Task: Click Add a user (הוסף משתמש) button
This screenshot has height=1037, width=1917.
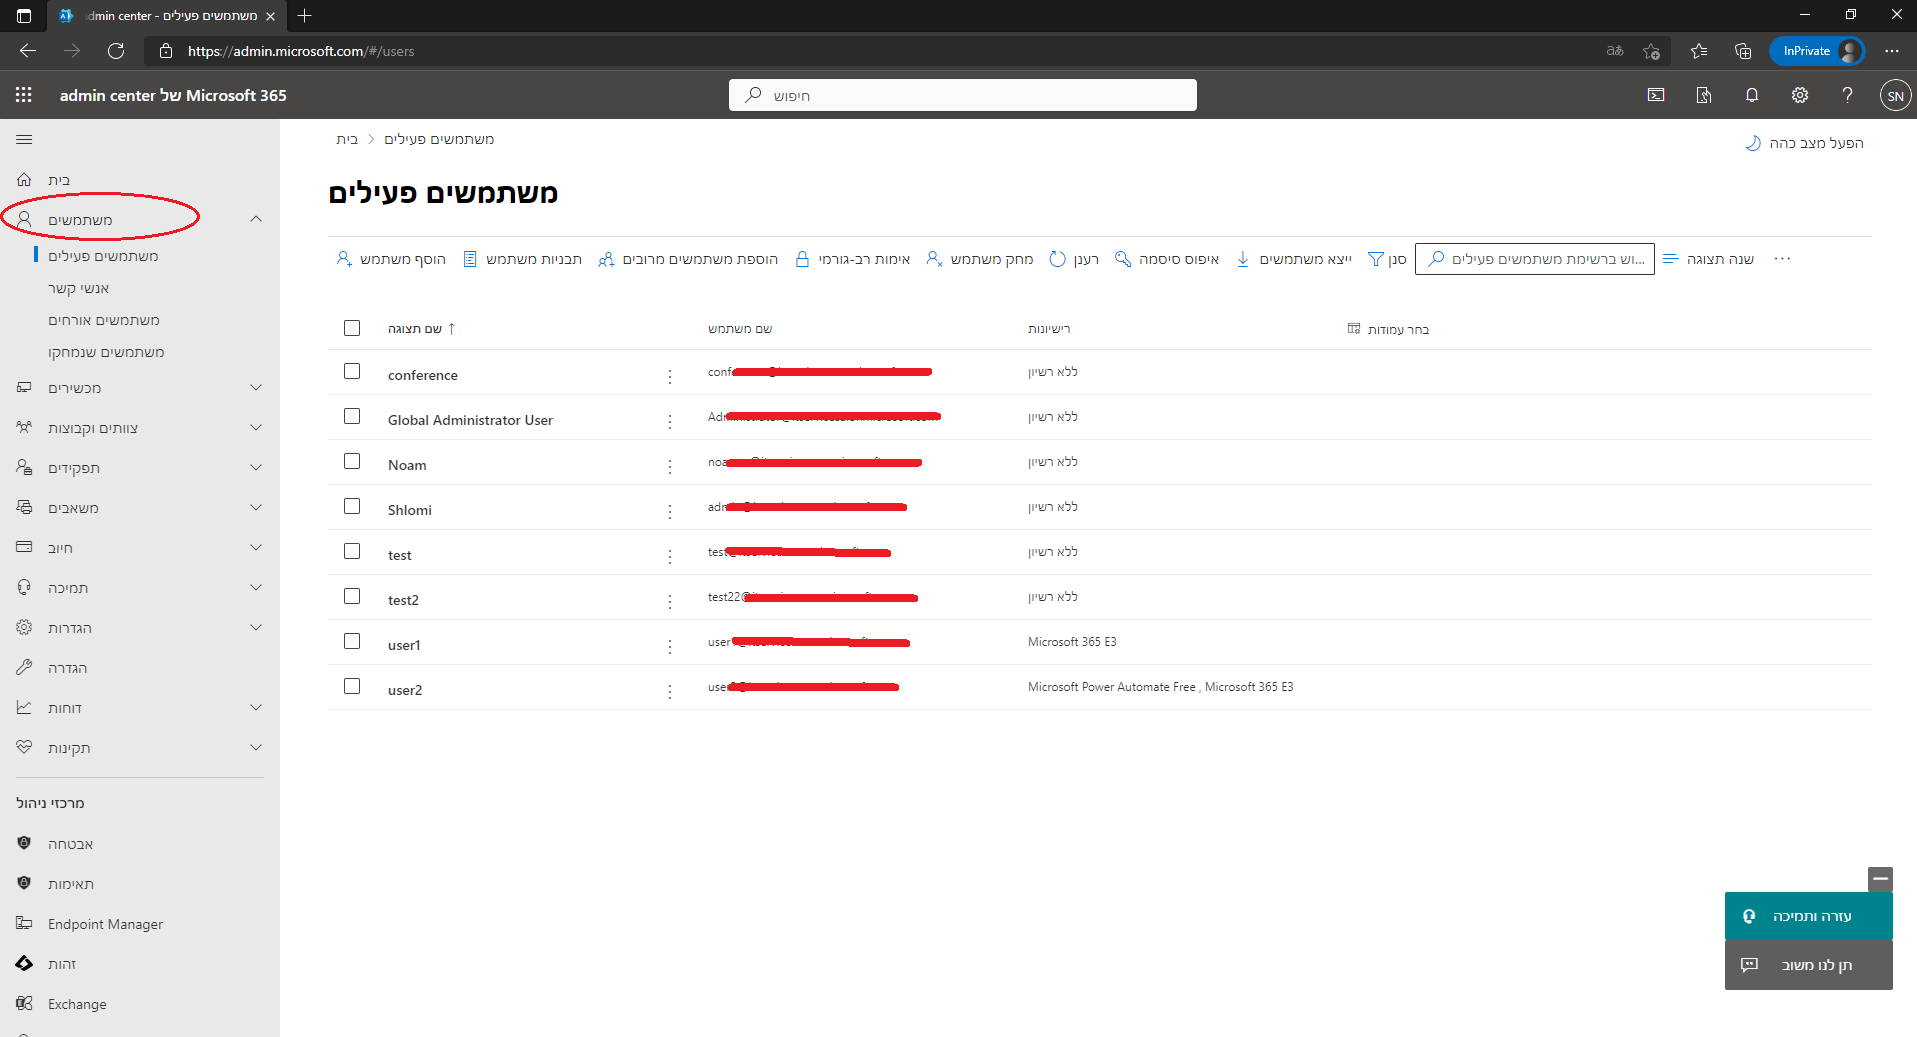Action: pos(391,259)
